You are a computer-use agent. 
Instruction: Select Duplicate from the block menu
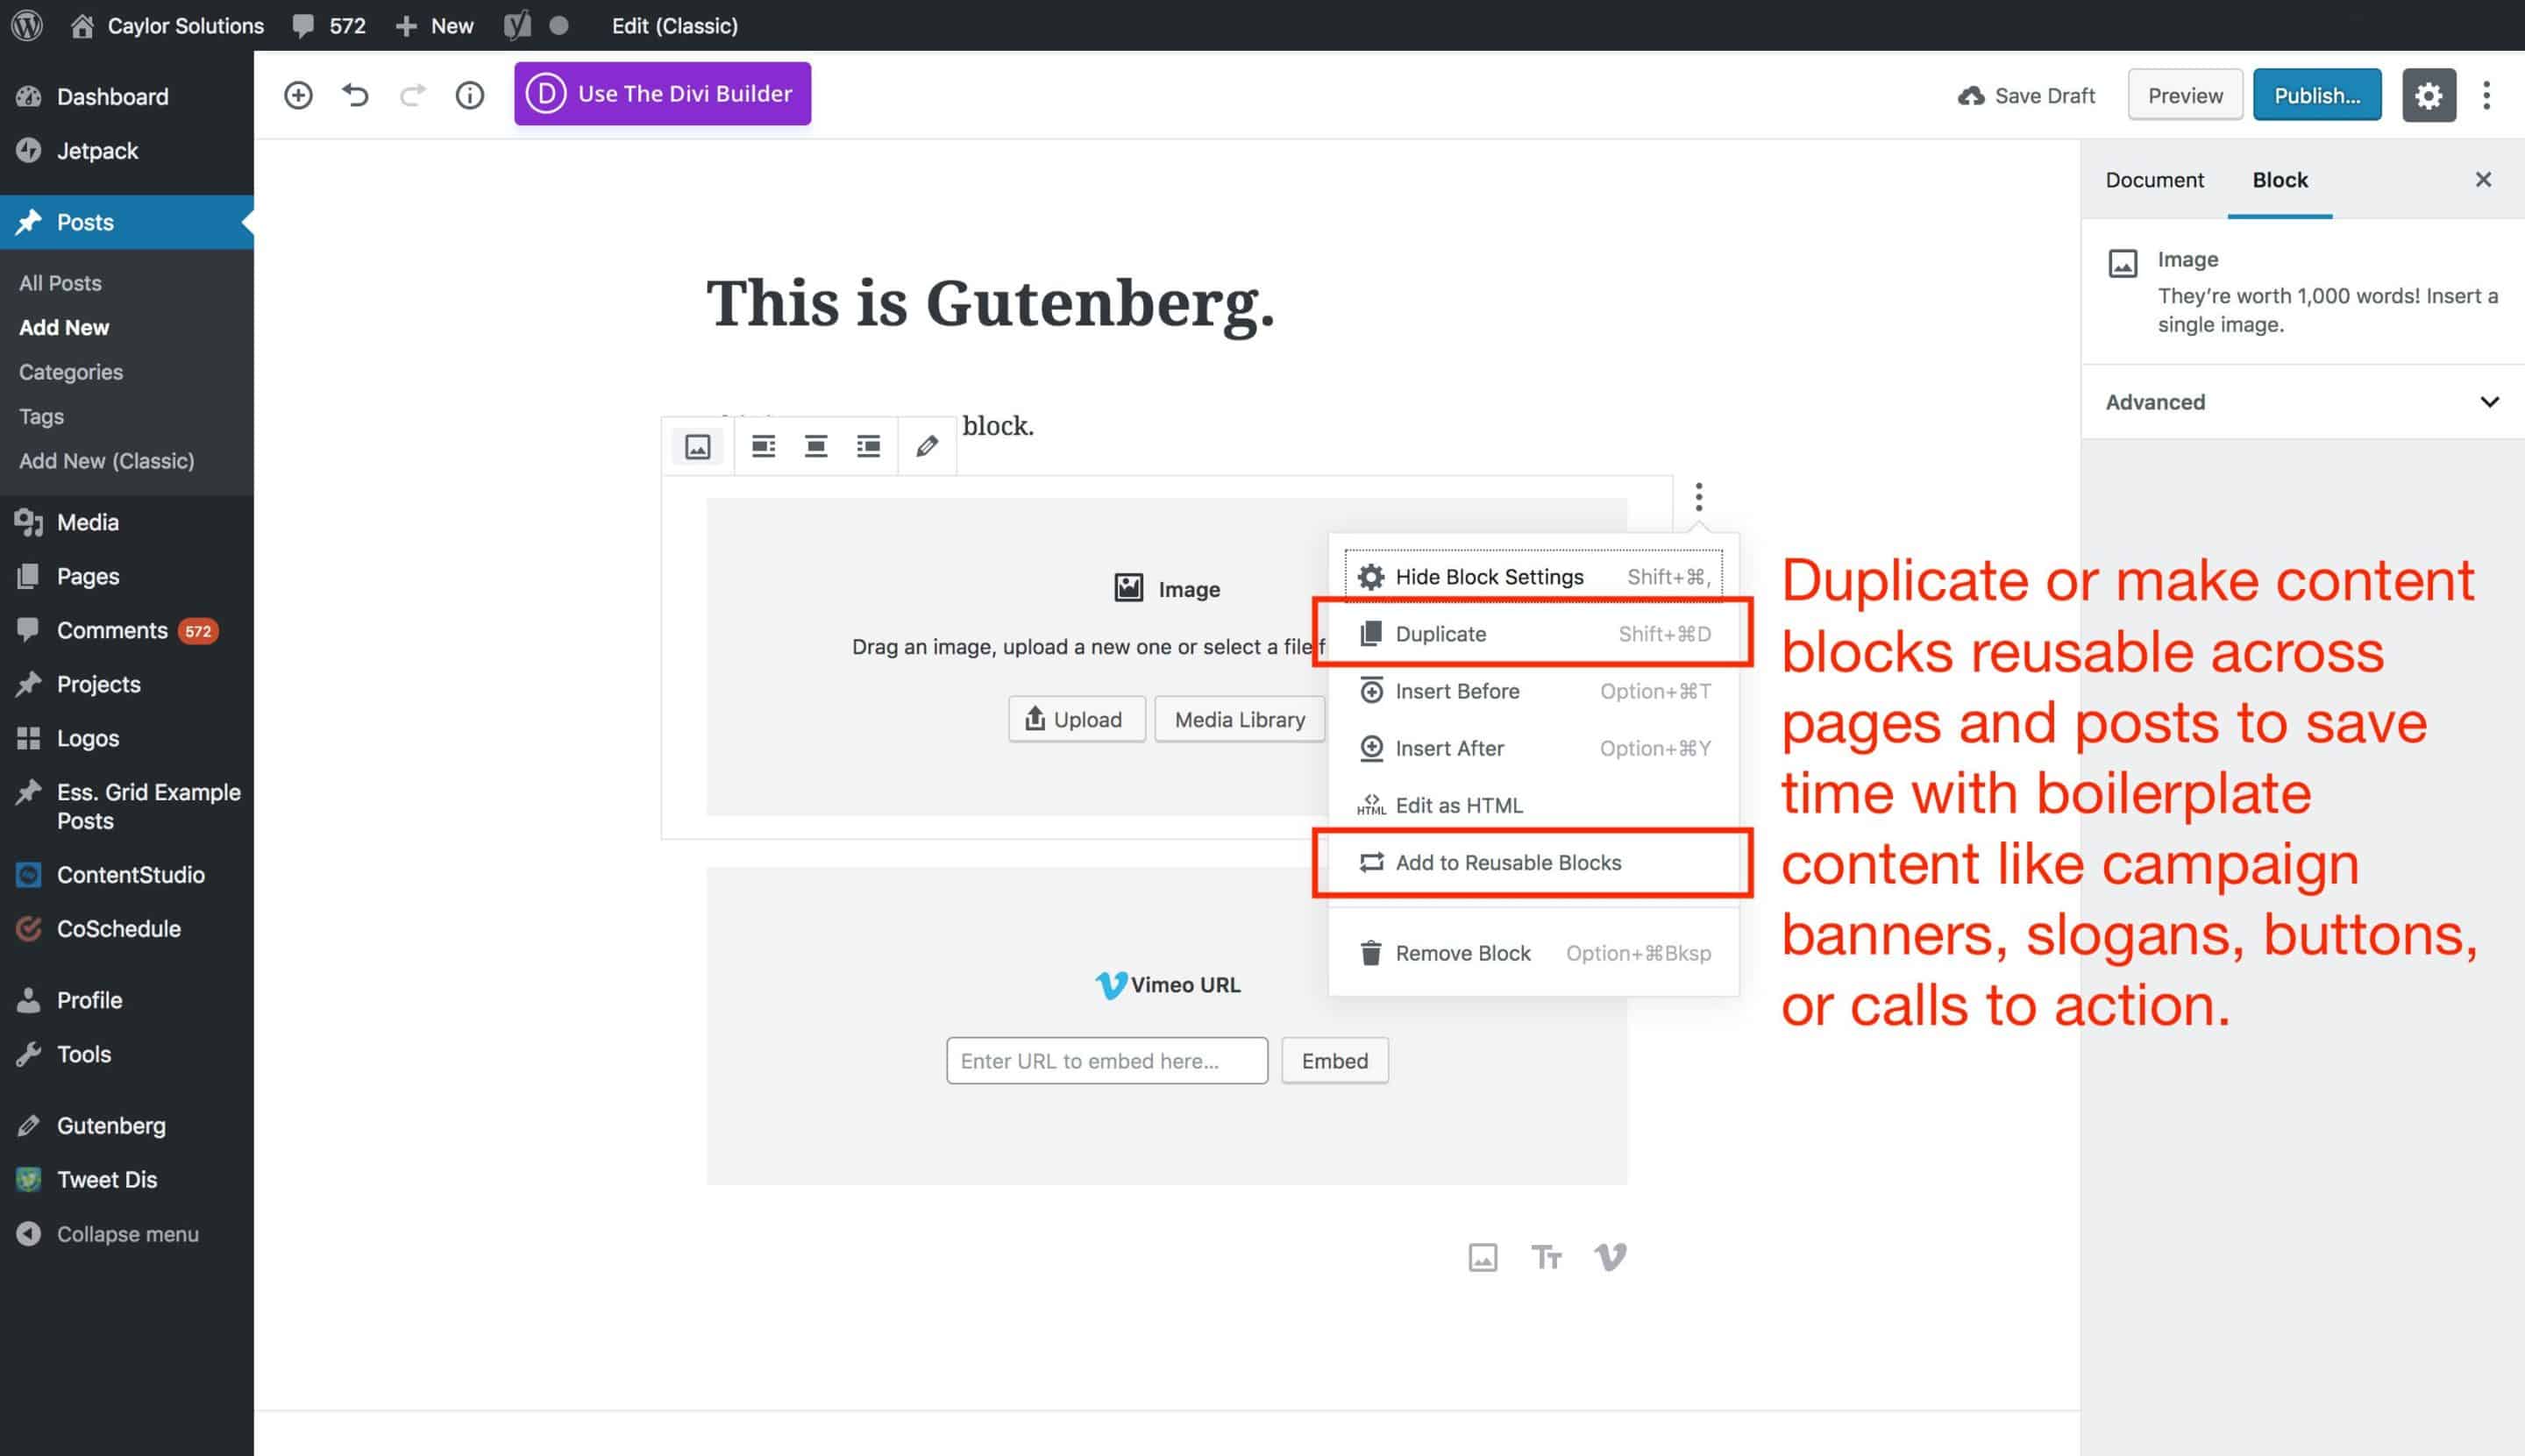(1534, 633)
